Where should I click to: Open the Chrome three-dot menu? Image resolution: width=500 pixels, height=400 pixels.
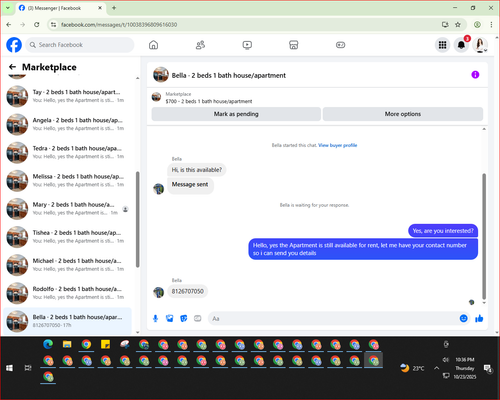click(491, 24)
